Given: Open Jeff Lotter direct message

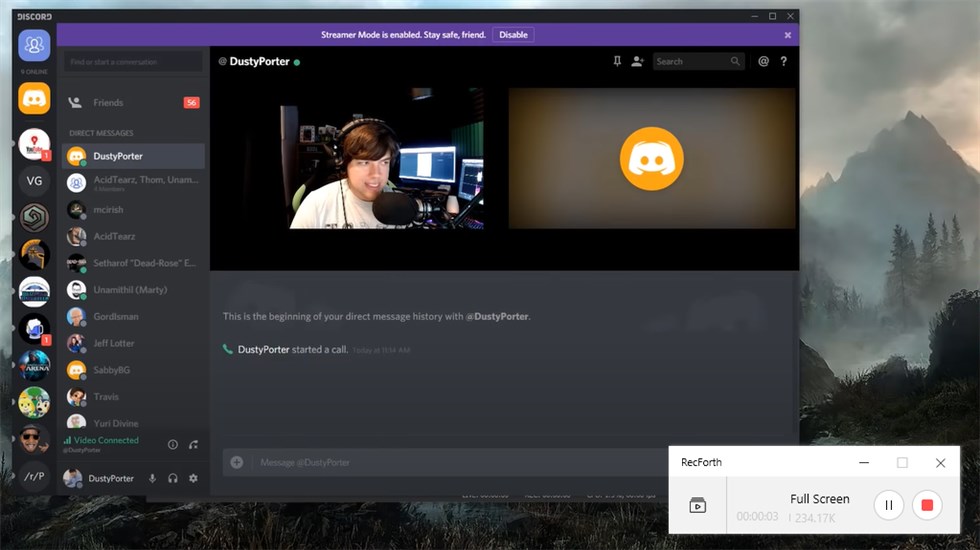Looking at the screenshot, I should click(132, 343).
